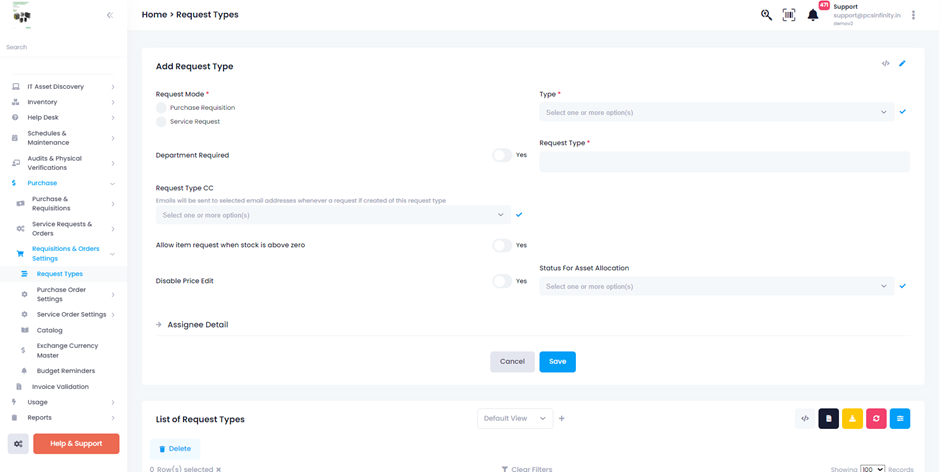This screenshot has width=940, height=472.
Task: Click the Save button
Action: tap(557, 361)
